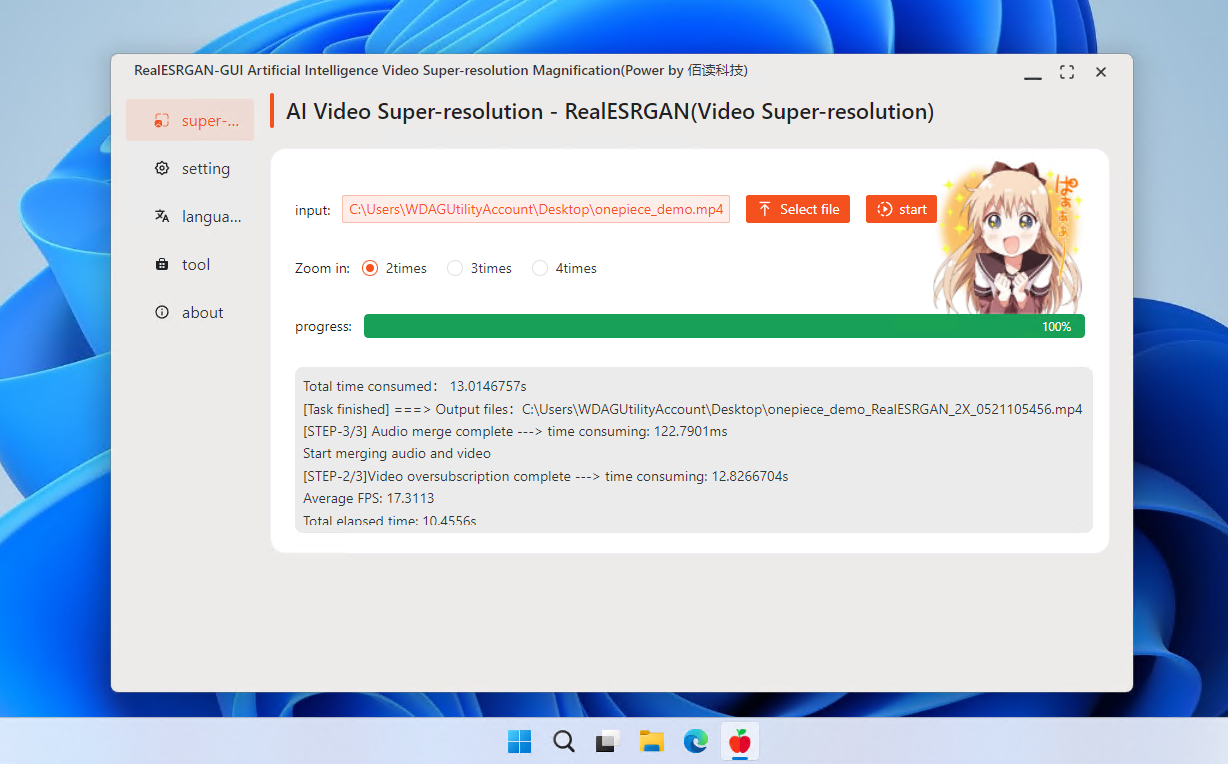Image resolution: width=1228 pixels, height=764 pixels.
Task: Click the super-resolution sidebar icon
Action: pos(161,120)
